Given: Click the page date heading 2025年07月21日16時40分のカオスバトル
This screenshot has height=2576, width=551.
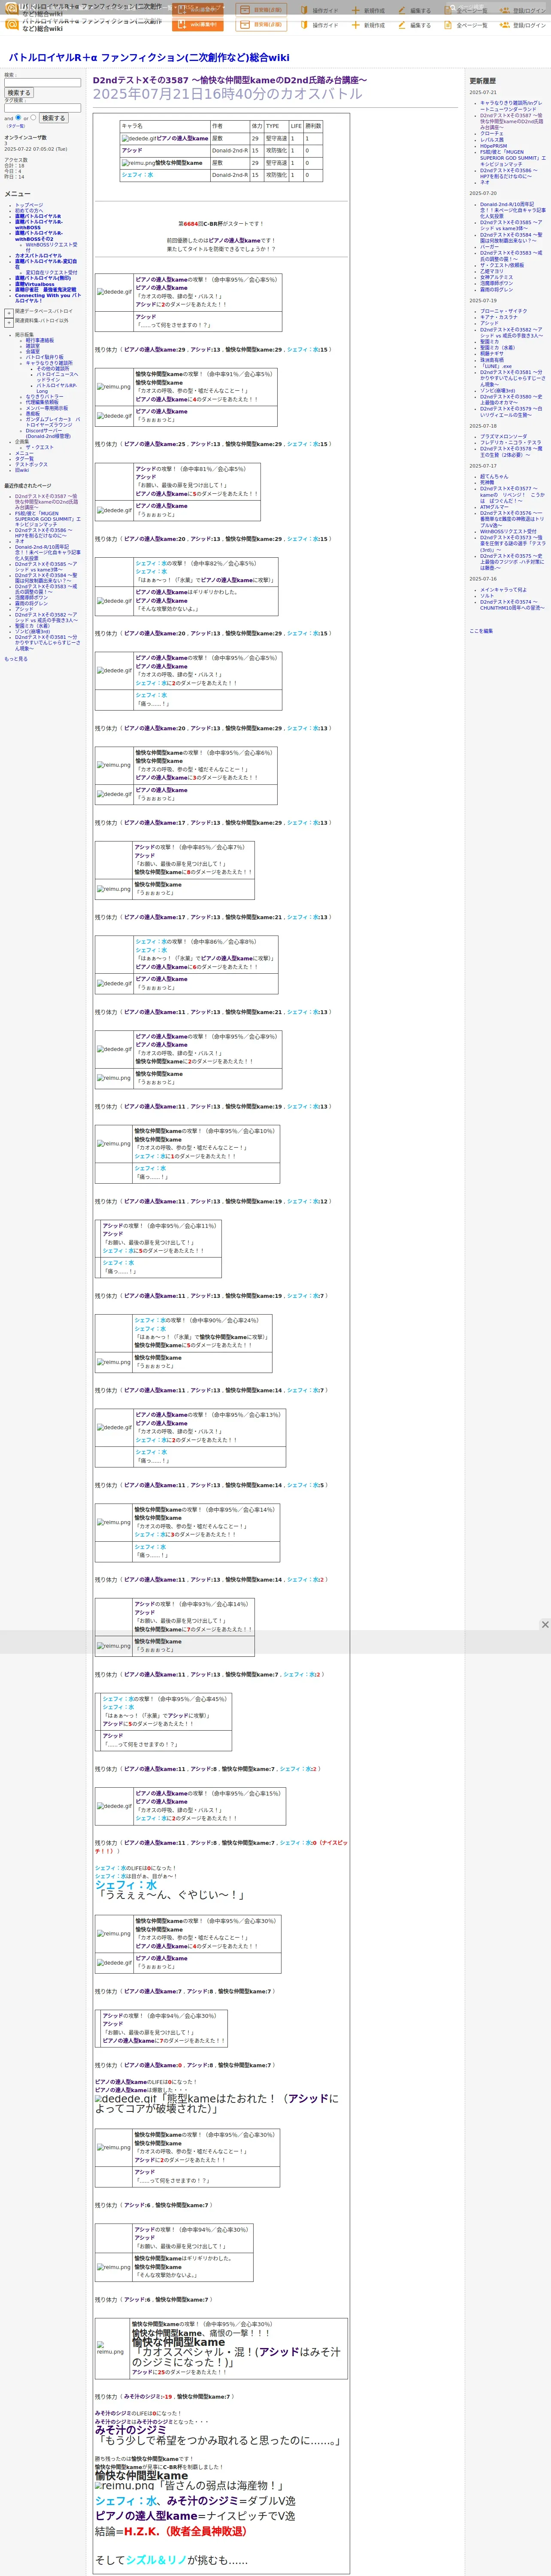Looking at the screenshot, I should tap(228, 94).
